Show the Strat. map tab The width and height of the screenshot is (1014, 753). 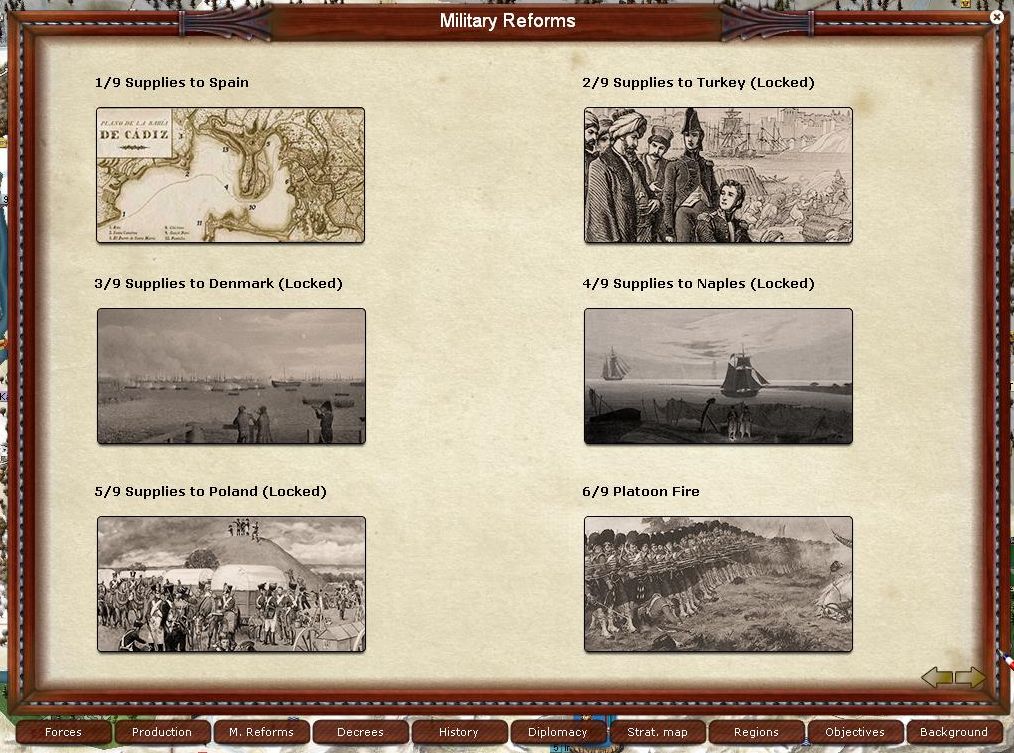[657, 732]
